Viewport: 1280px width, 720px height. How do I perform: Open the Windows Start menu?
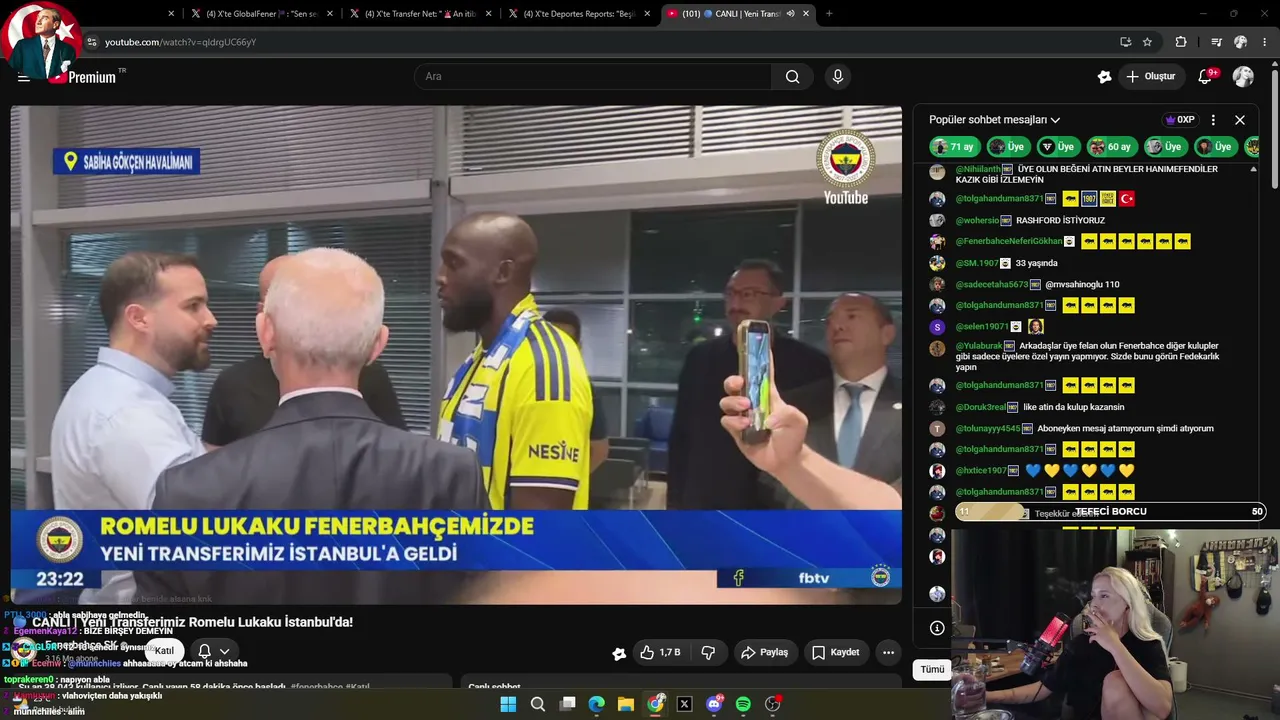[508, 704]
